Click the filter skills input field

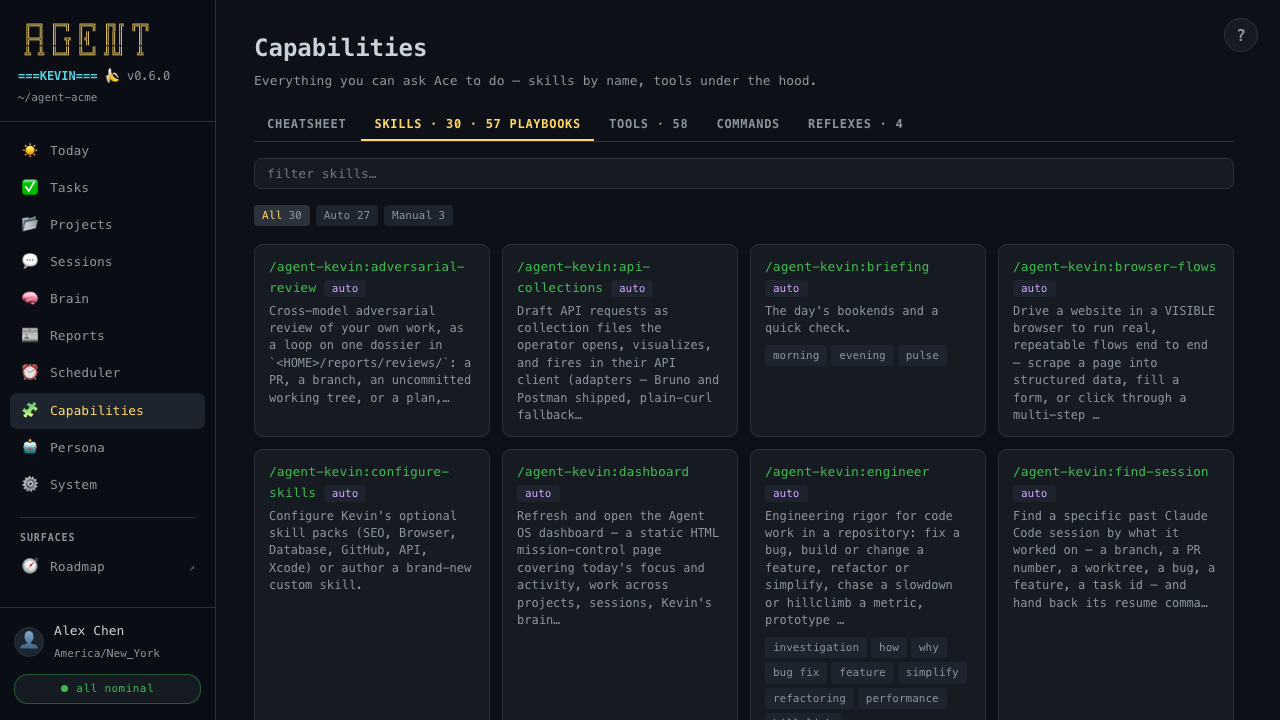coord(744,173)
